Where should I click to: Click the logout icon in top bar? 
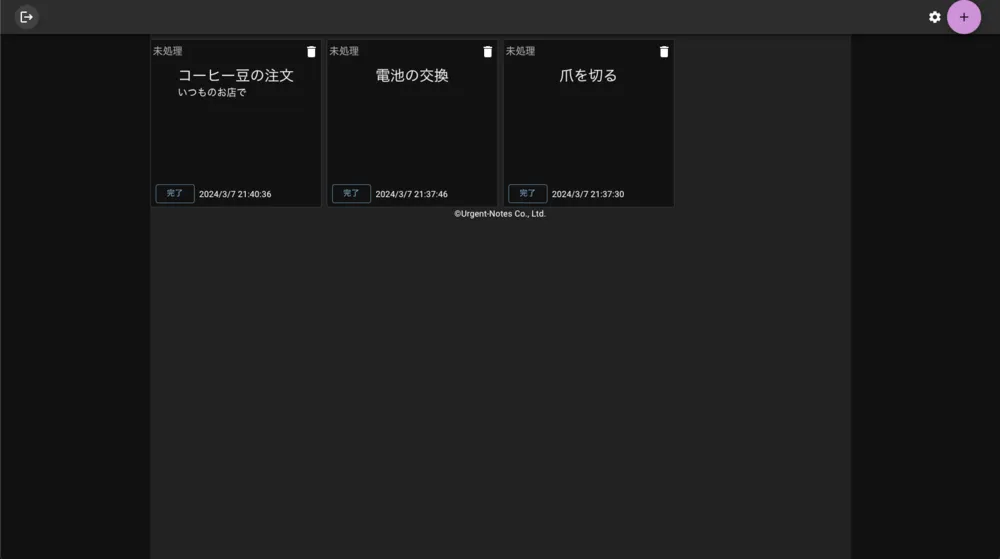tap(26, 17)
